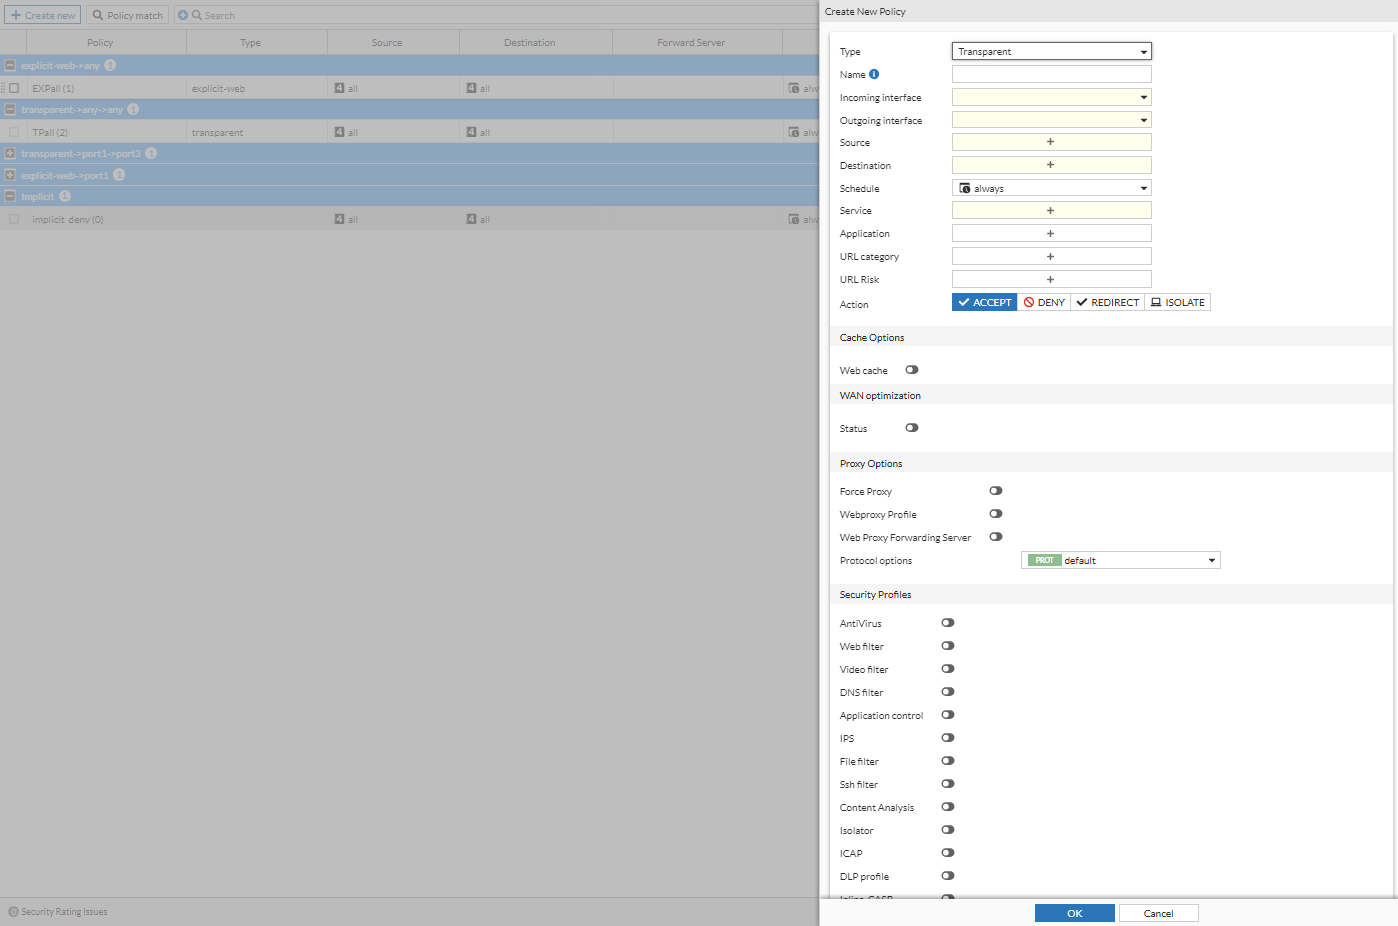Image resolution: width=1398 pixels, height=926 pixels.
Task: Check the box for the implicit deny (0) policy
Action: pos(14,219)
